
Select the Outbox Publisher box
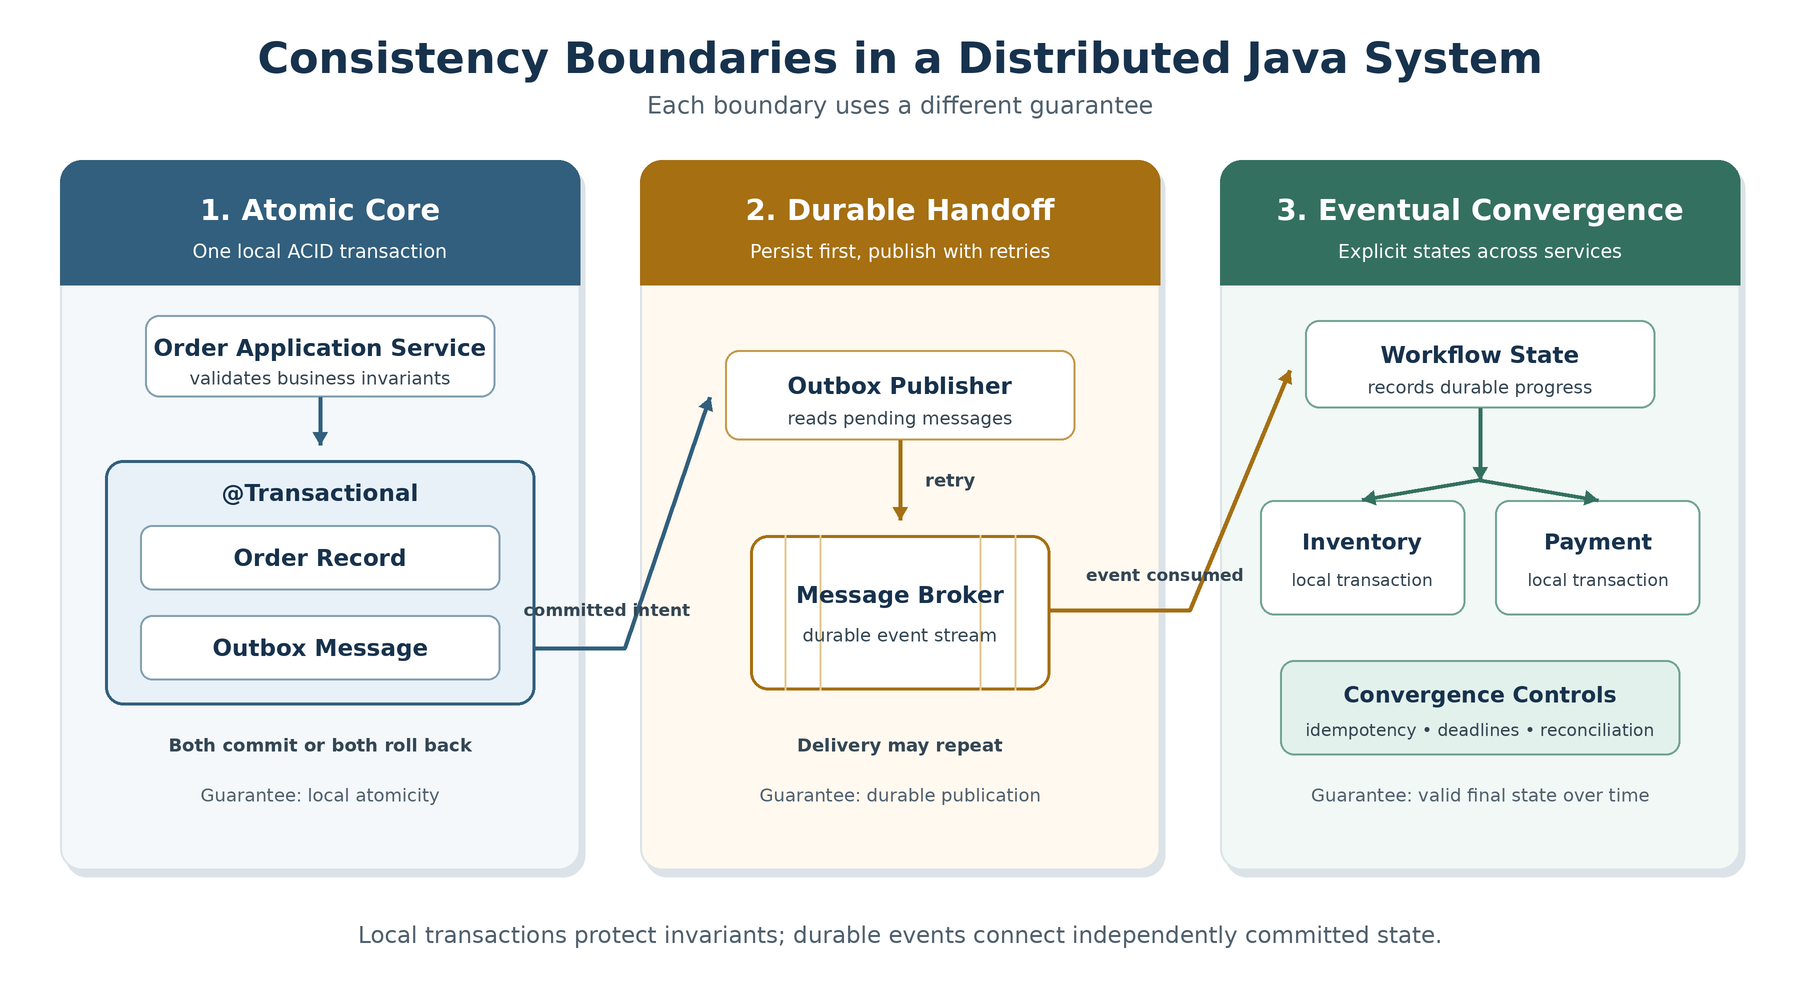(x=900, y=395)
